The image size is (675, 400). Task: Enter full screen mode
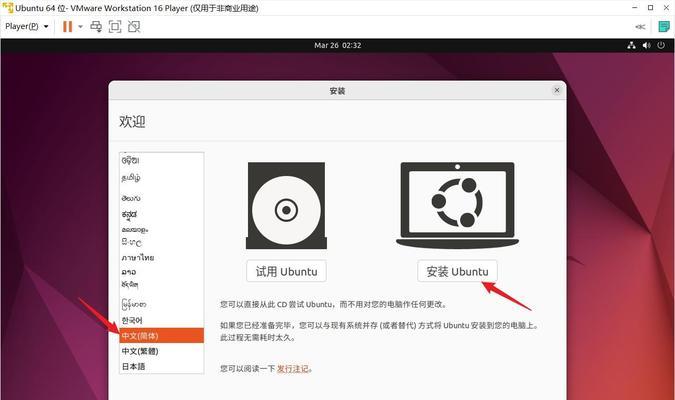point(115,27)
